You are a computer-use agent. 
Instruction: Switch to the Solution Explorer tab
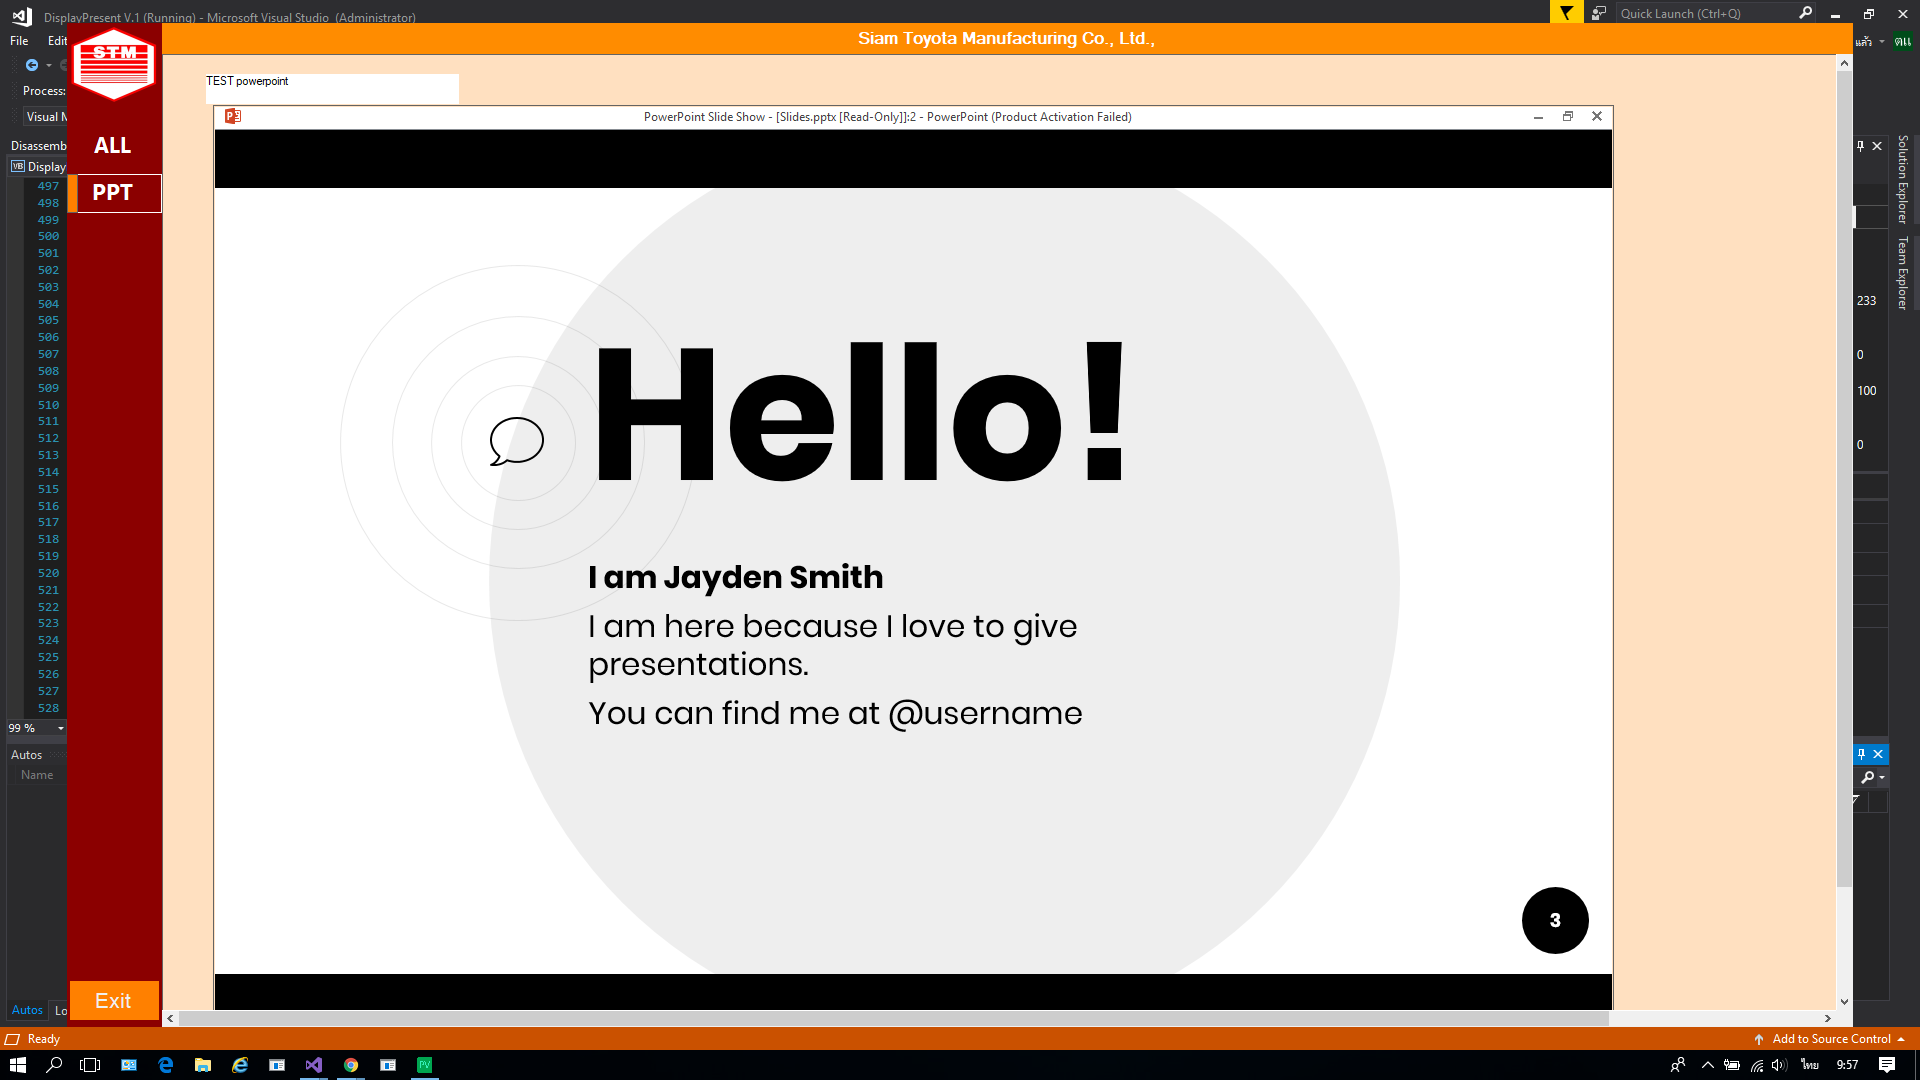(1902, 178)
